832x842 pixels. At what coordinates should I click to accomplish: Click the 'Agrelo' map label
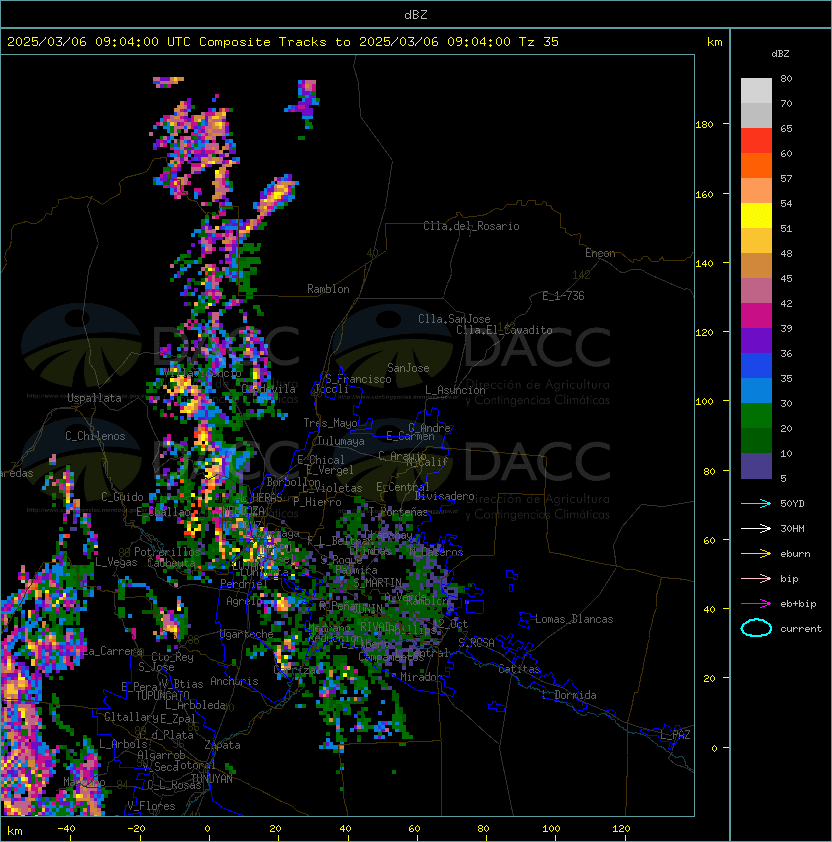click(244, 601)
